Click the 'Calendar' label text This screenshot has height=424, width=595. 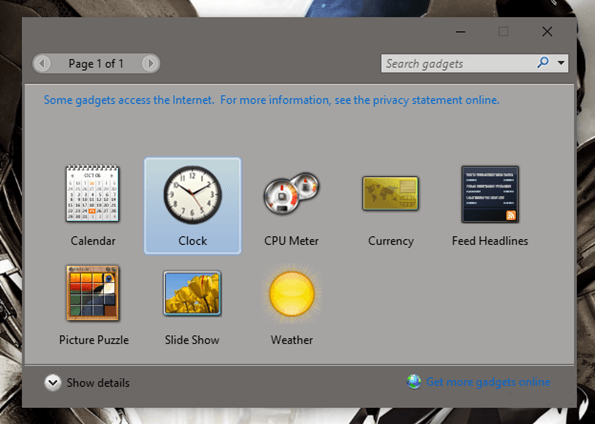pos(93,241)
